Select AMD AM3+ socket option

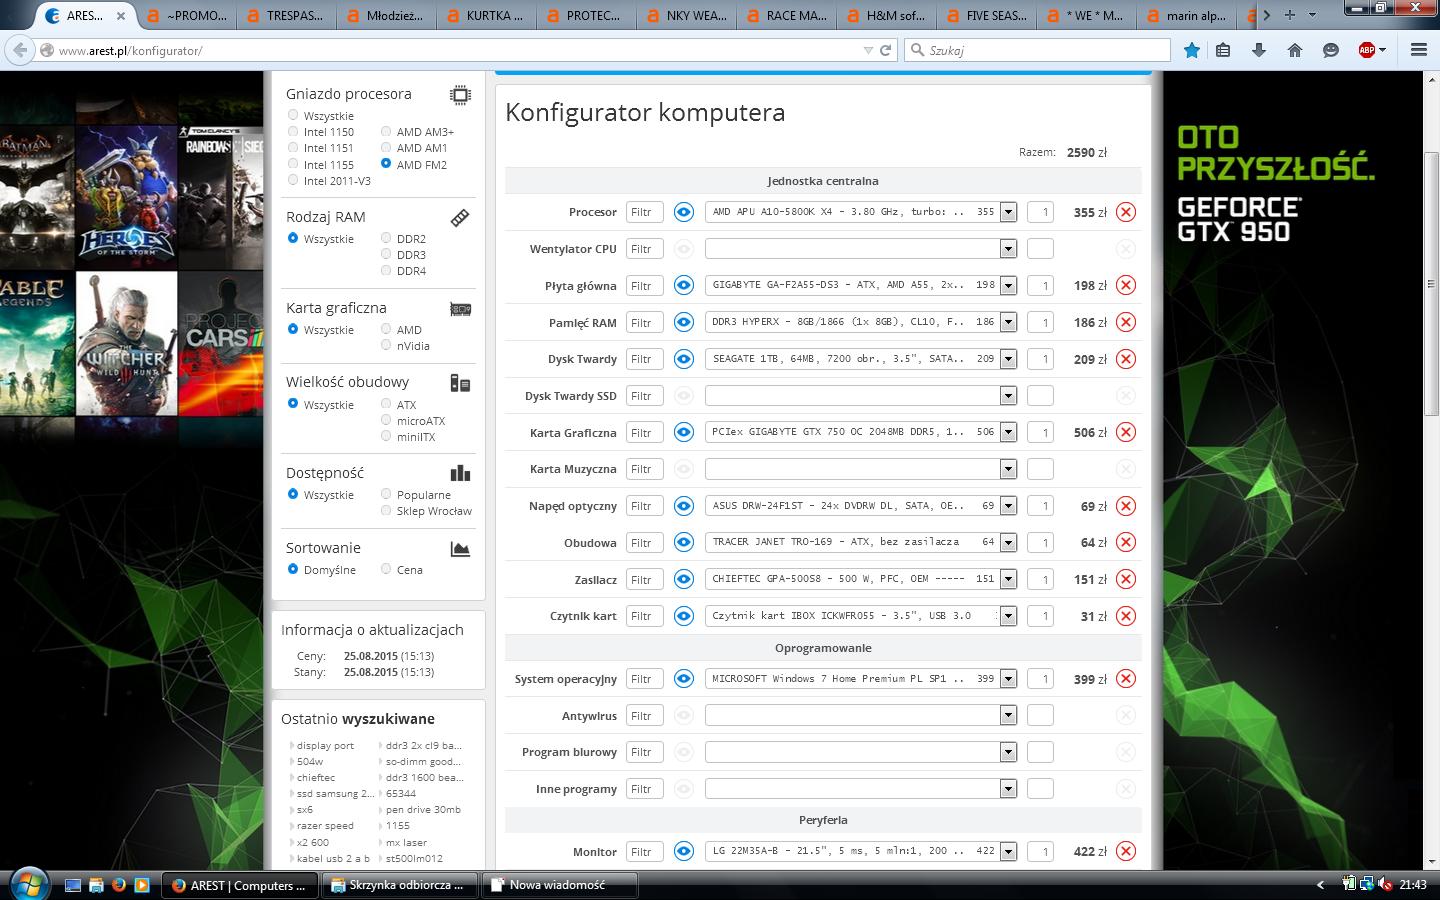pos(386,131)
